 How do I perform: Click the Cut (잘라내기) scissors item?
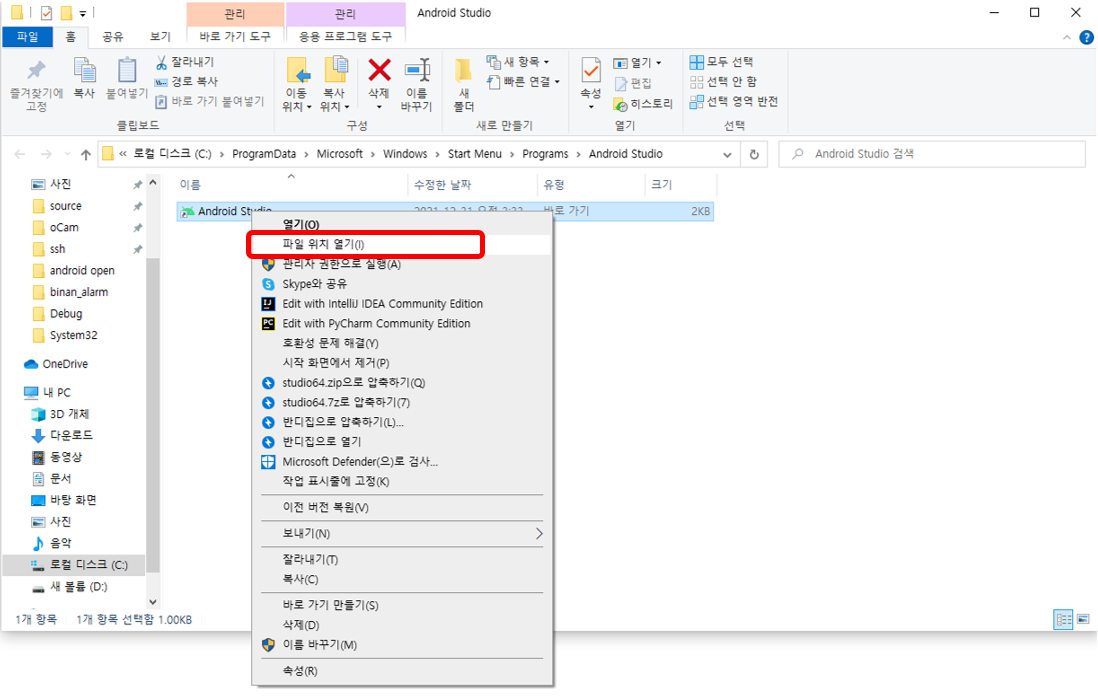point(185,62)
